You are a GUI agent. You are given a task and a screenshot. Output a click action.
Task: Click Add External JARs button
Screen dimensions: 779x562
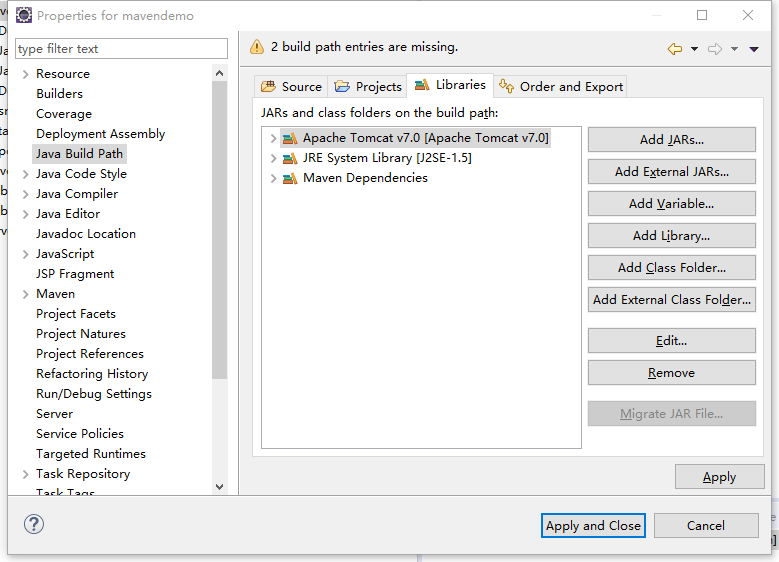tap(672, 171)
